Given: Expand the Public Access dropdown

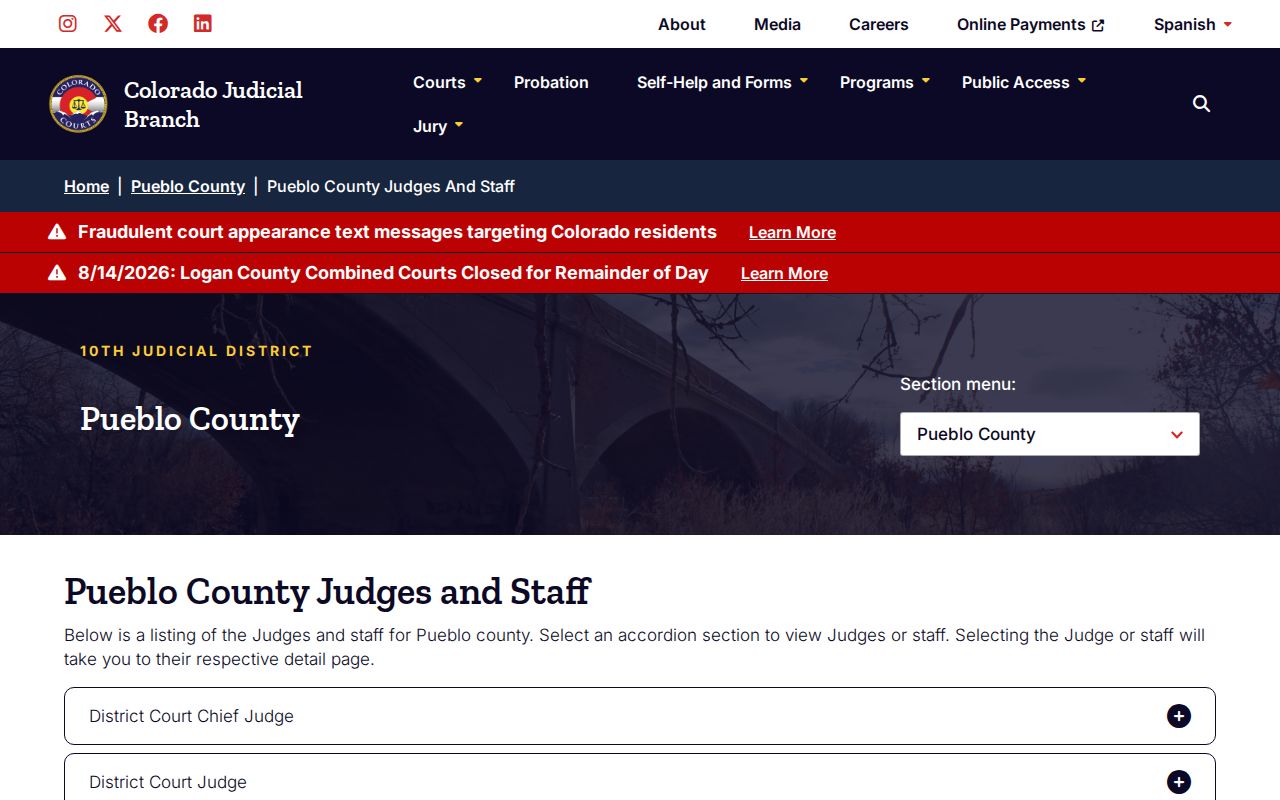Looking at the screenshot, I should click(1082, 81).
